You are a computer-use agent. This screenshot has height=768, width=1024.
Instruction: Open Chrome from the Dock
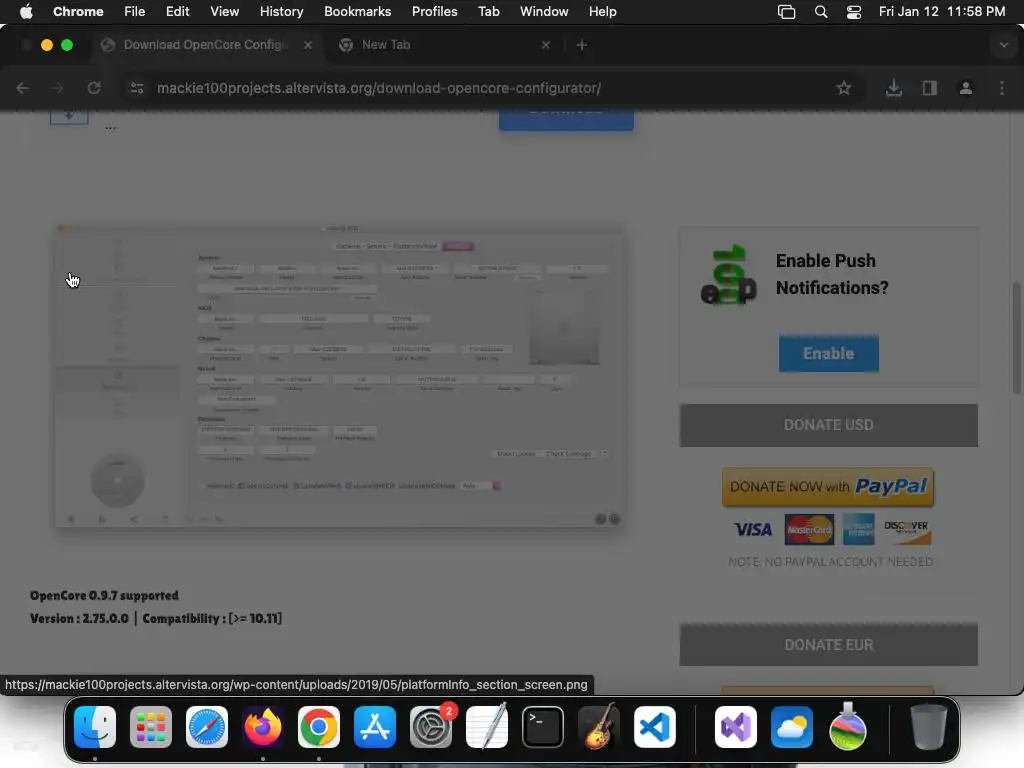(319, 727)
